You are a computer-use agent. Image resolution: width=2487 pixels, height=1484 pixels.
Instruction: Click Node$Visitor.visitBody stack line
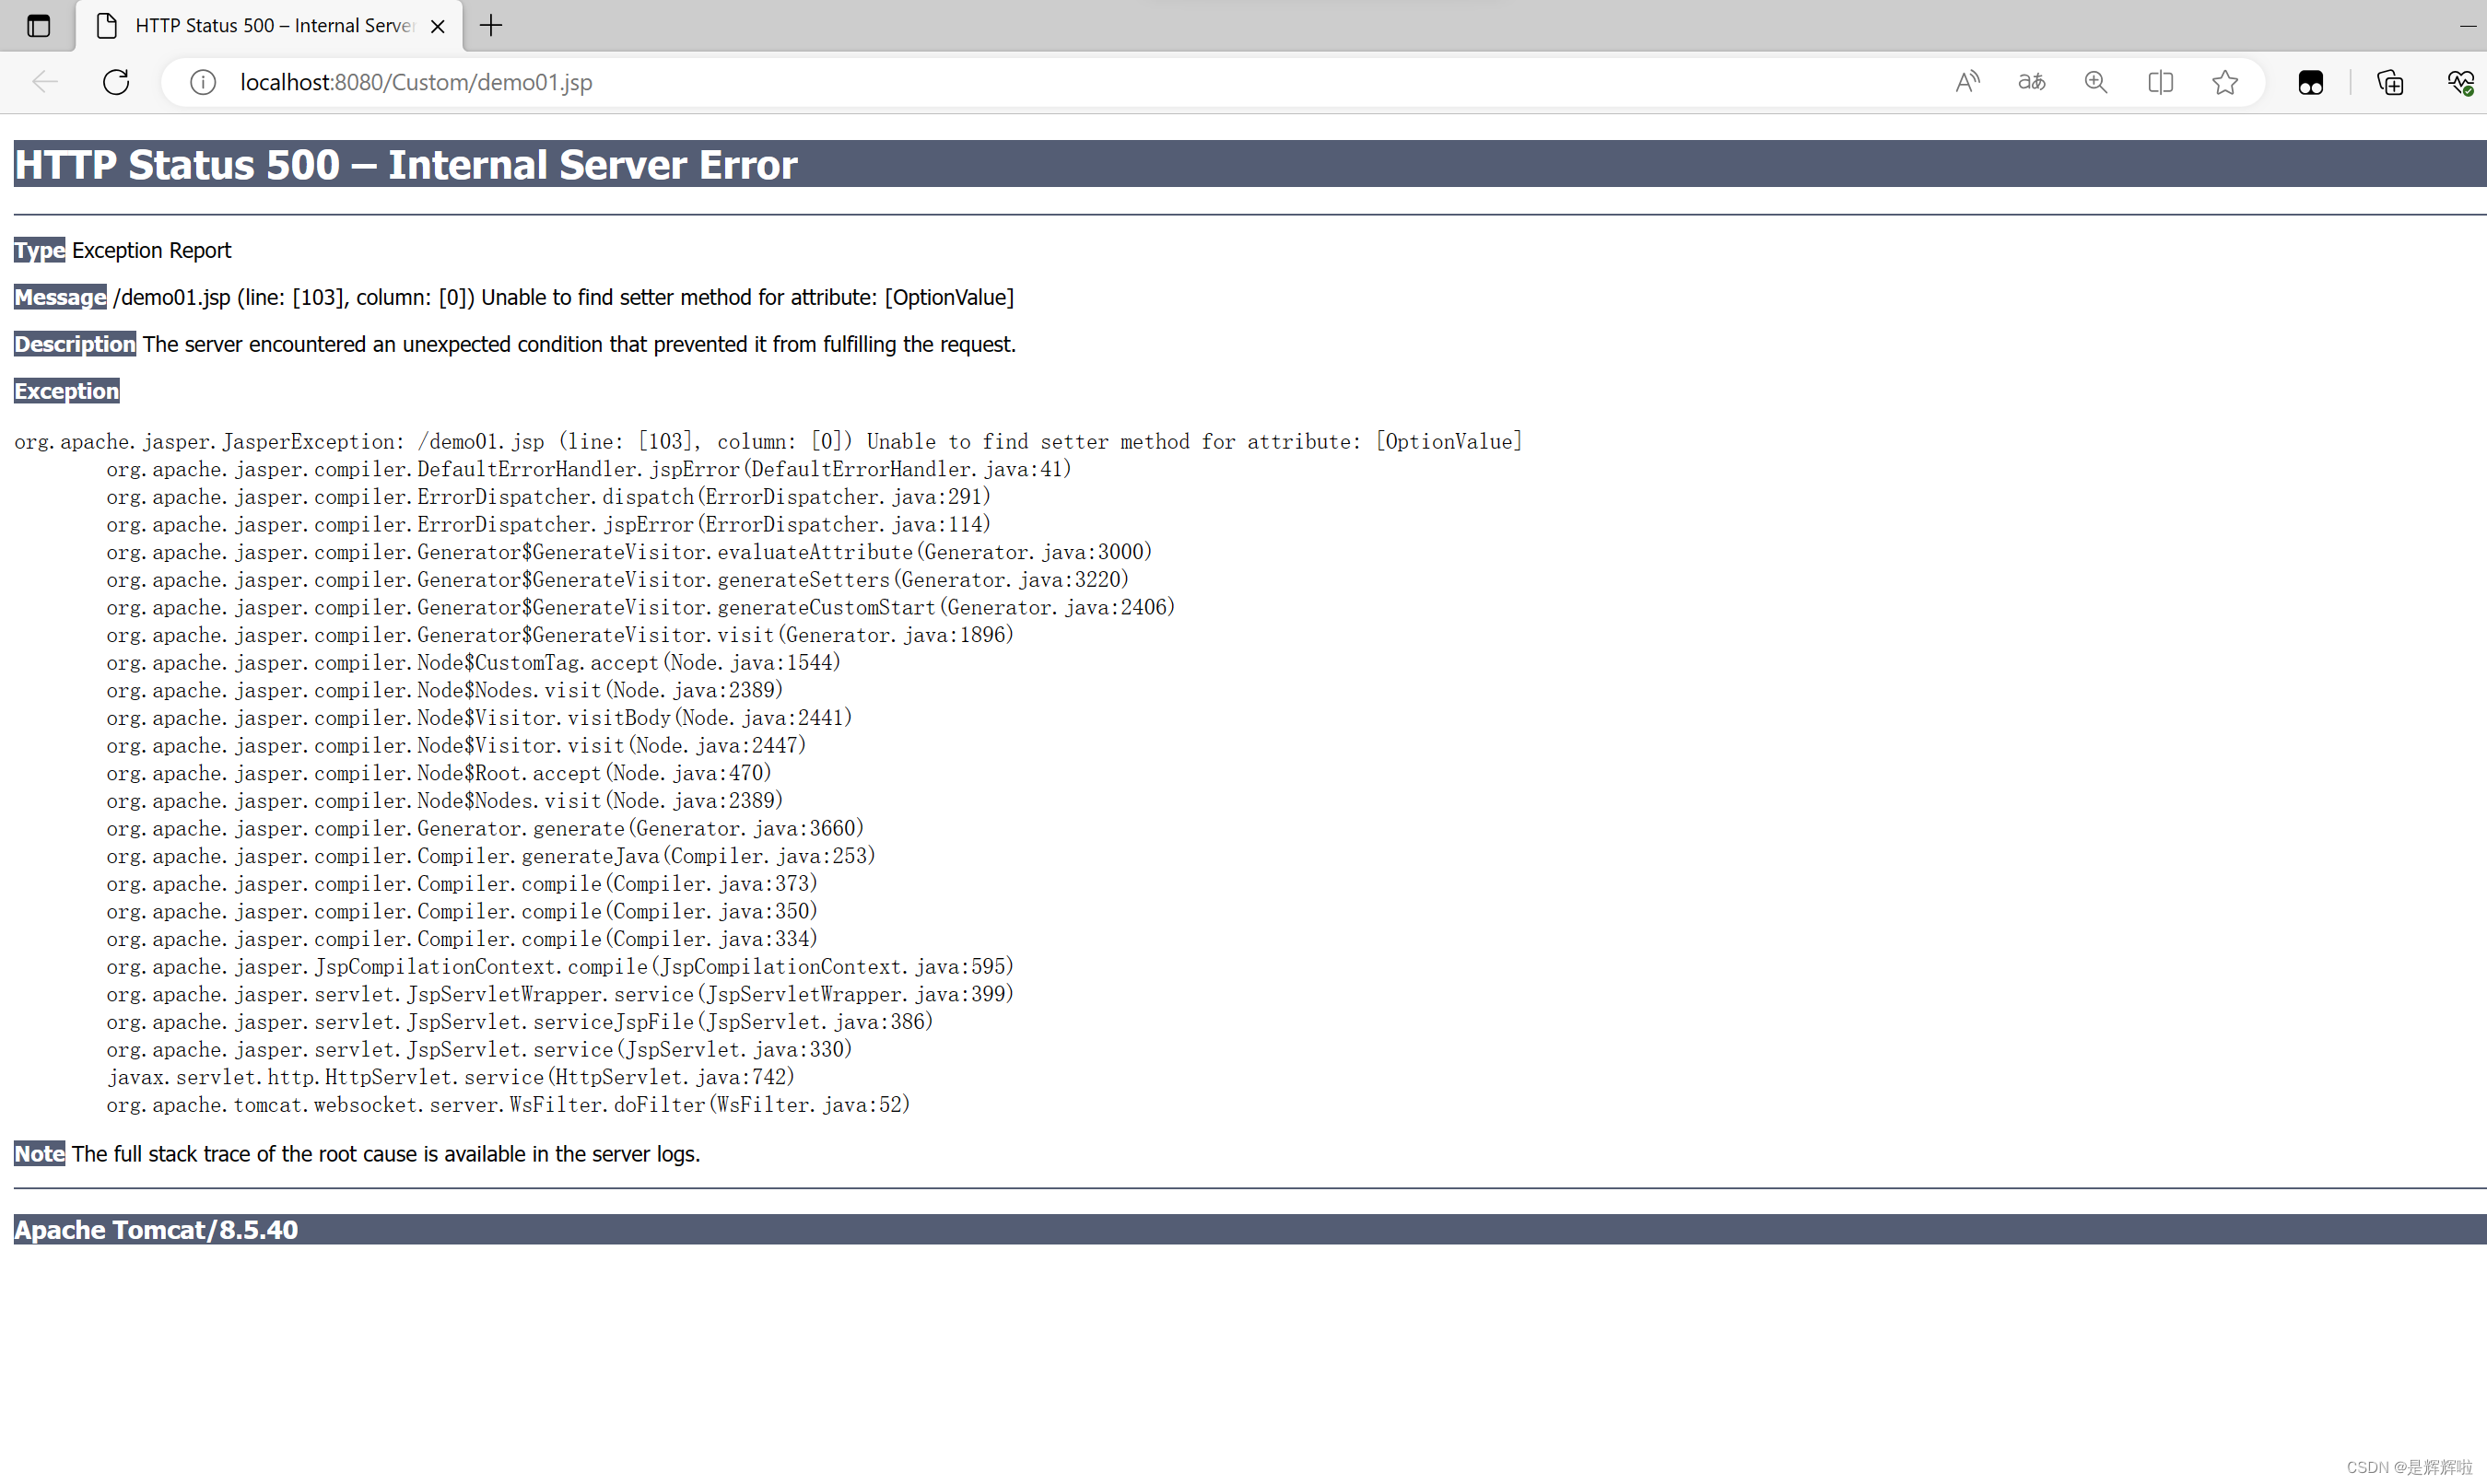pyautogui.click(x=479, y=718)
